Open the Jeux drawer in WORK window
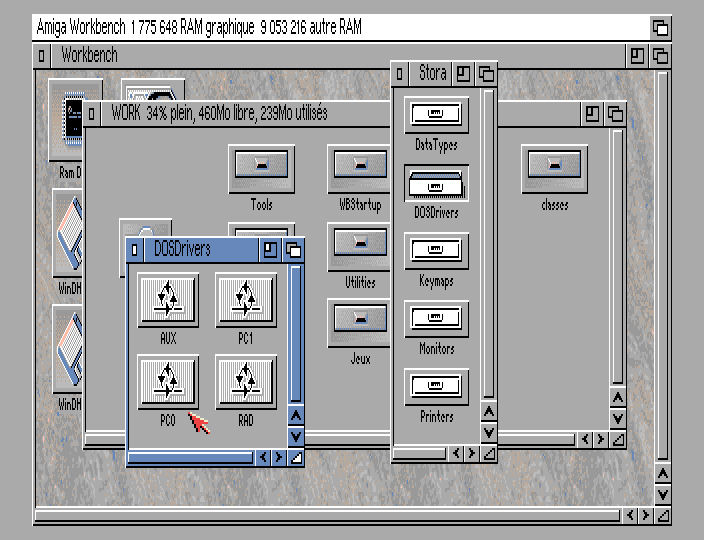This screenshot has width=704, height=540. coord(359,323)
